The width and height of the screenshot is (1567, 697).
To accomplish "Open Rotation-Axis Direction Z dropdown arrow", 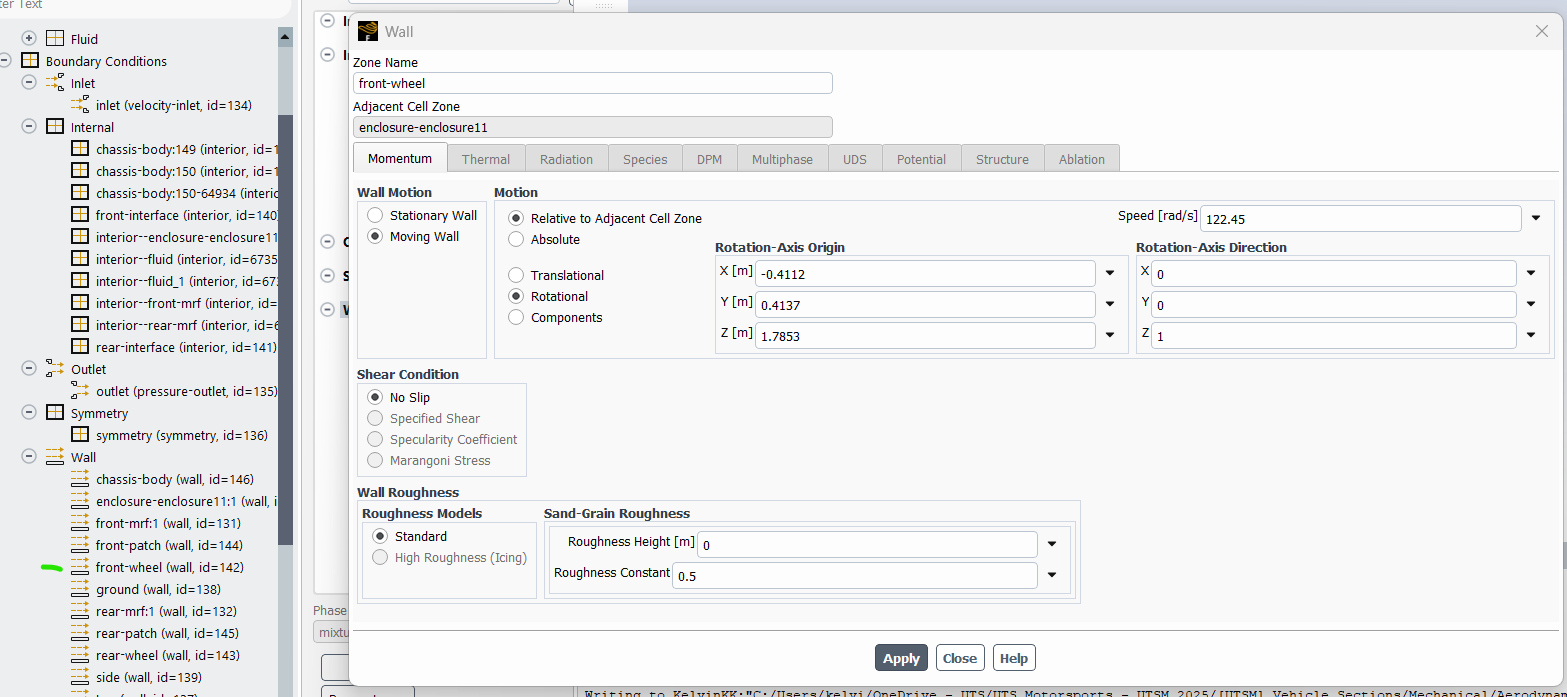I will click(x=1530, y=335).
